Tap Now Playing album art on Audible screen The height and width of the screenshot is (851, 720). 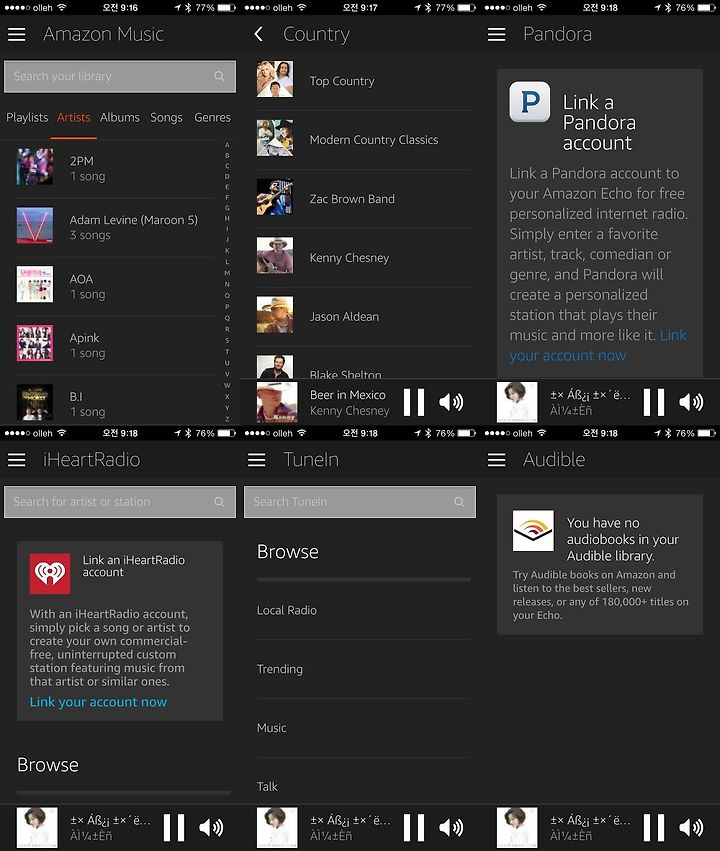pyautogui.click(x=517, y=828)
